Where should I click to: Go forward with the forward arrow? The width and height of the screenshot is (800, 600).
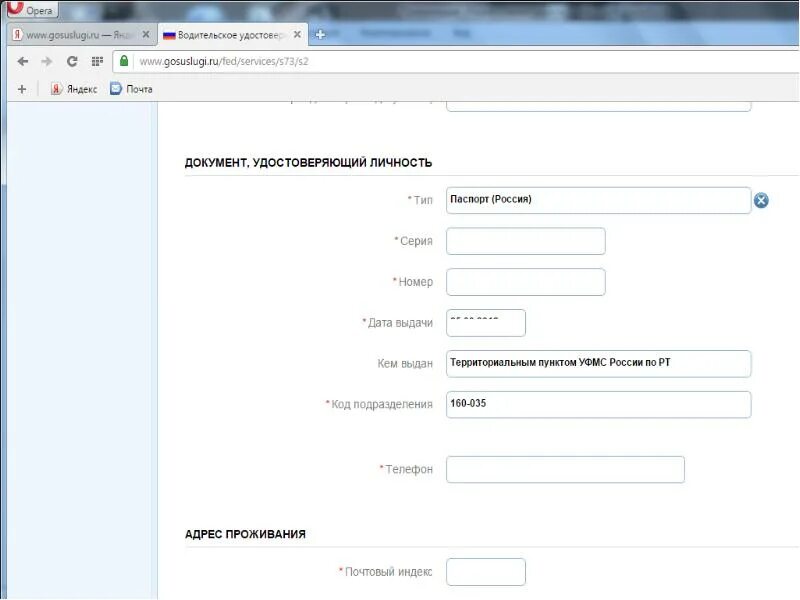(46, 62)
